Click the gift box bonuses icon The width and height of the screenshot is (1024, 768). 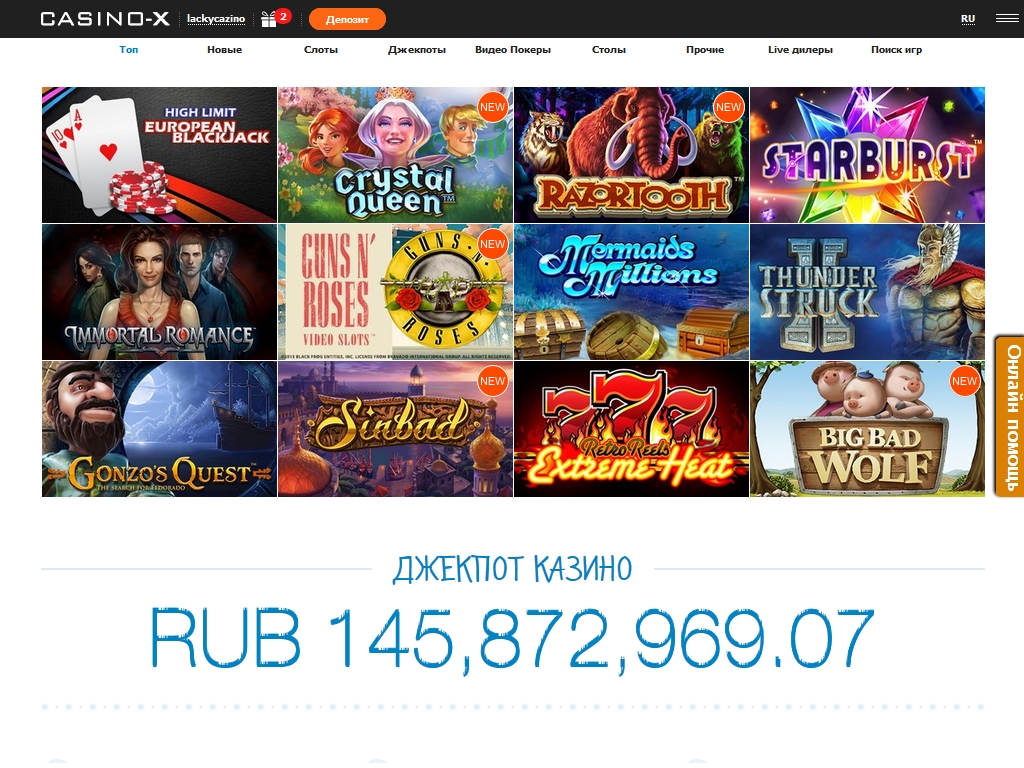(x=269, y=19)
